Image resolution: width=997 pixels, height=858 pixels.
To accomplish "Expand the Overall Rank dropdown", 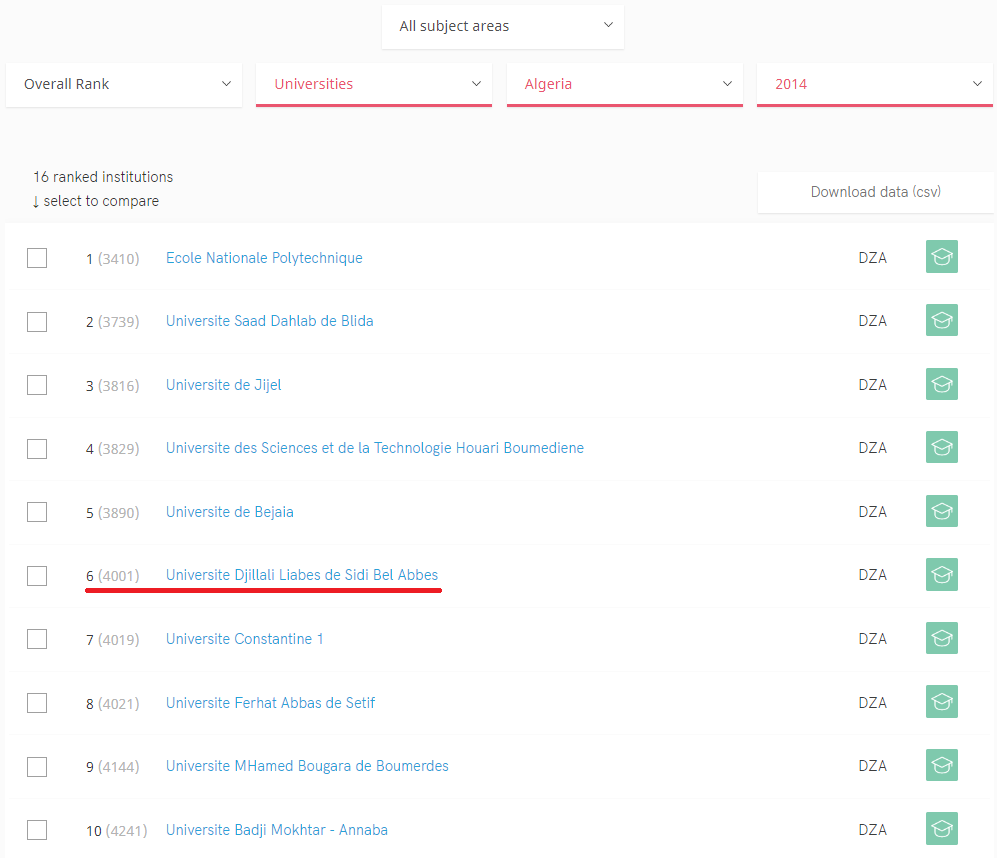I will (124, 84).
